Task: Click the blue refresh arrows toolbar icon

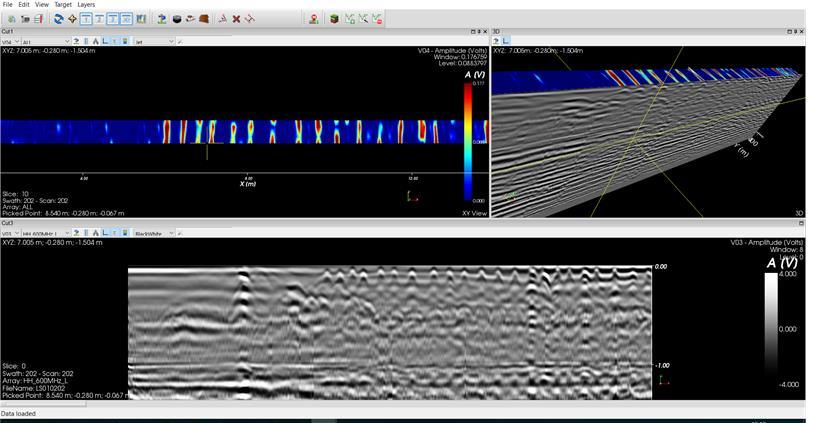Action: [x=59, y=19]
